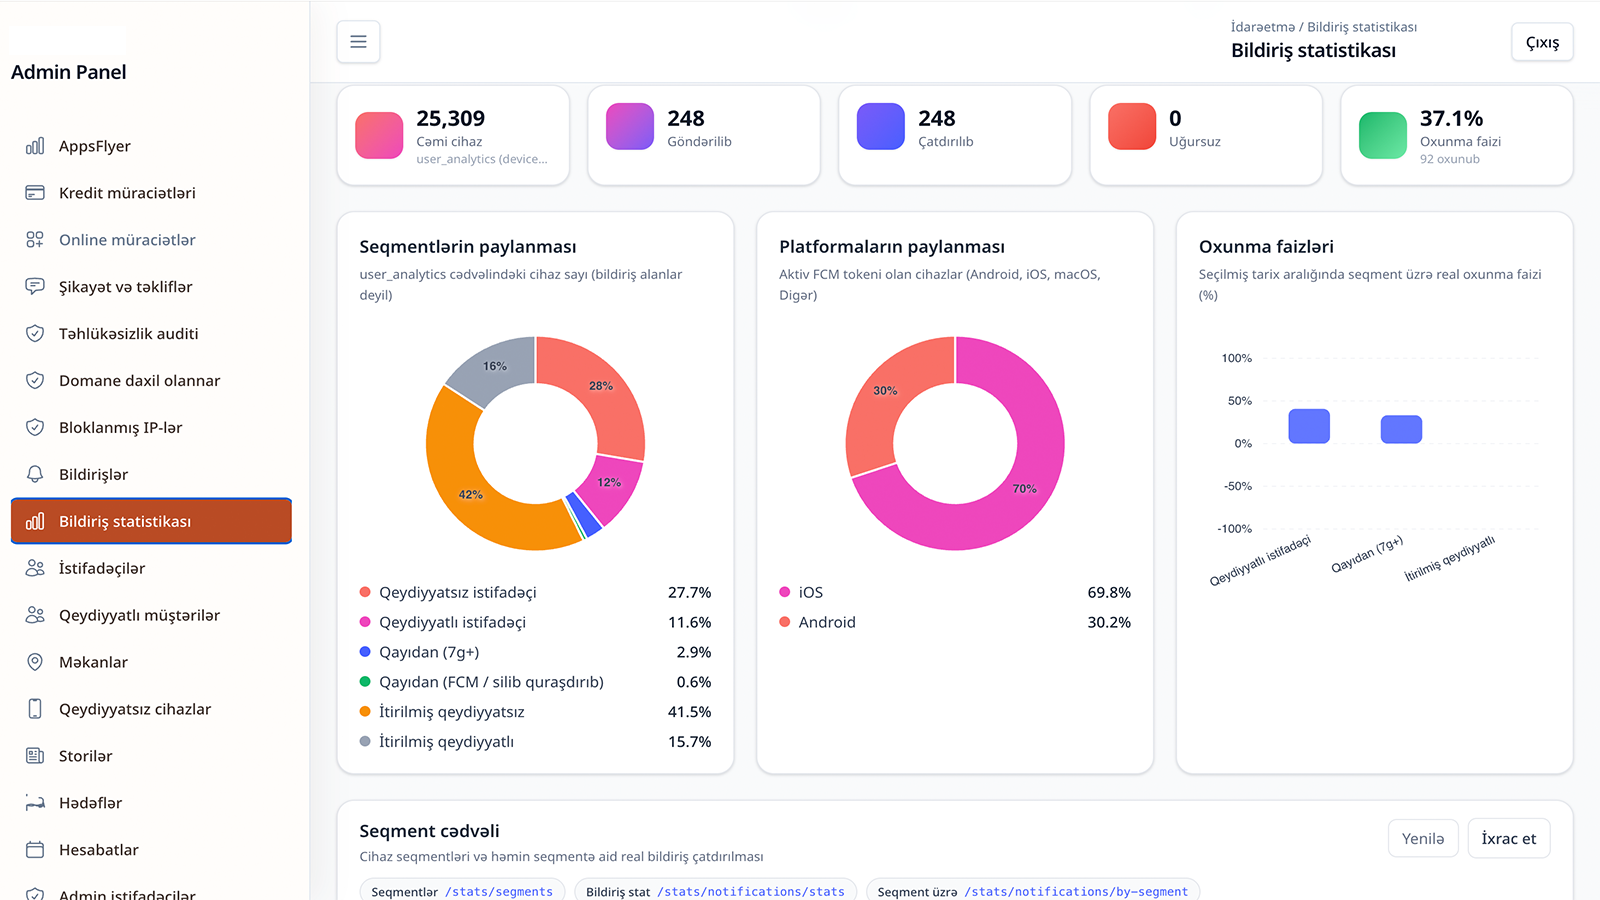
Task: Click the AppsFlyer bar chart icon
Action: [35, 146]
